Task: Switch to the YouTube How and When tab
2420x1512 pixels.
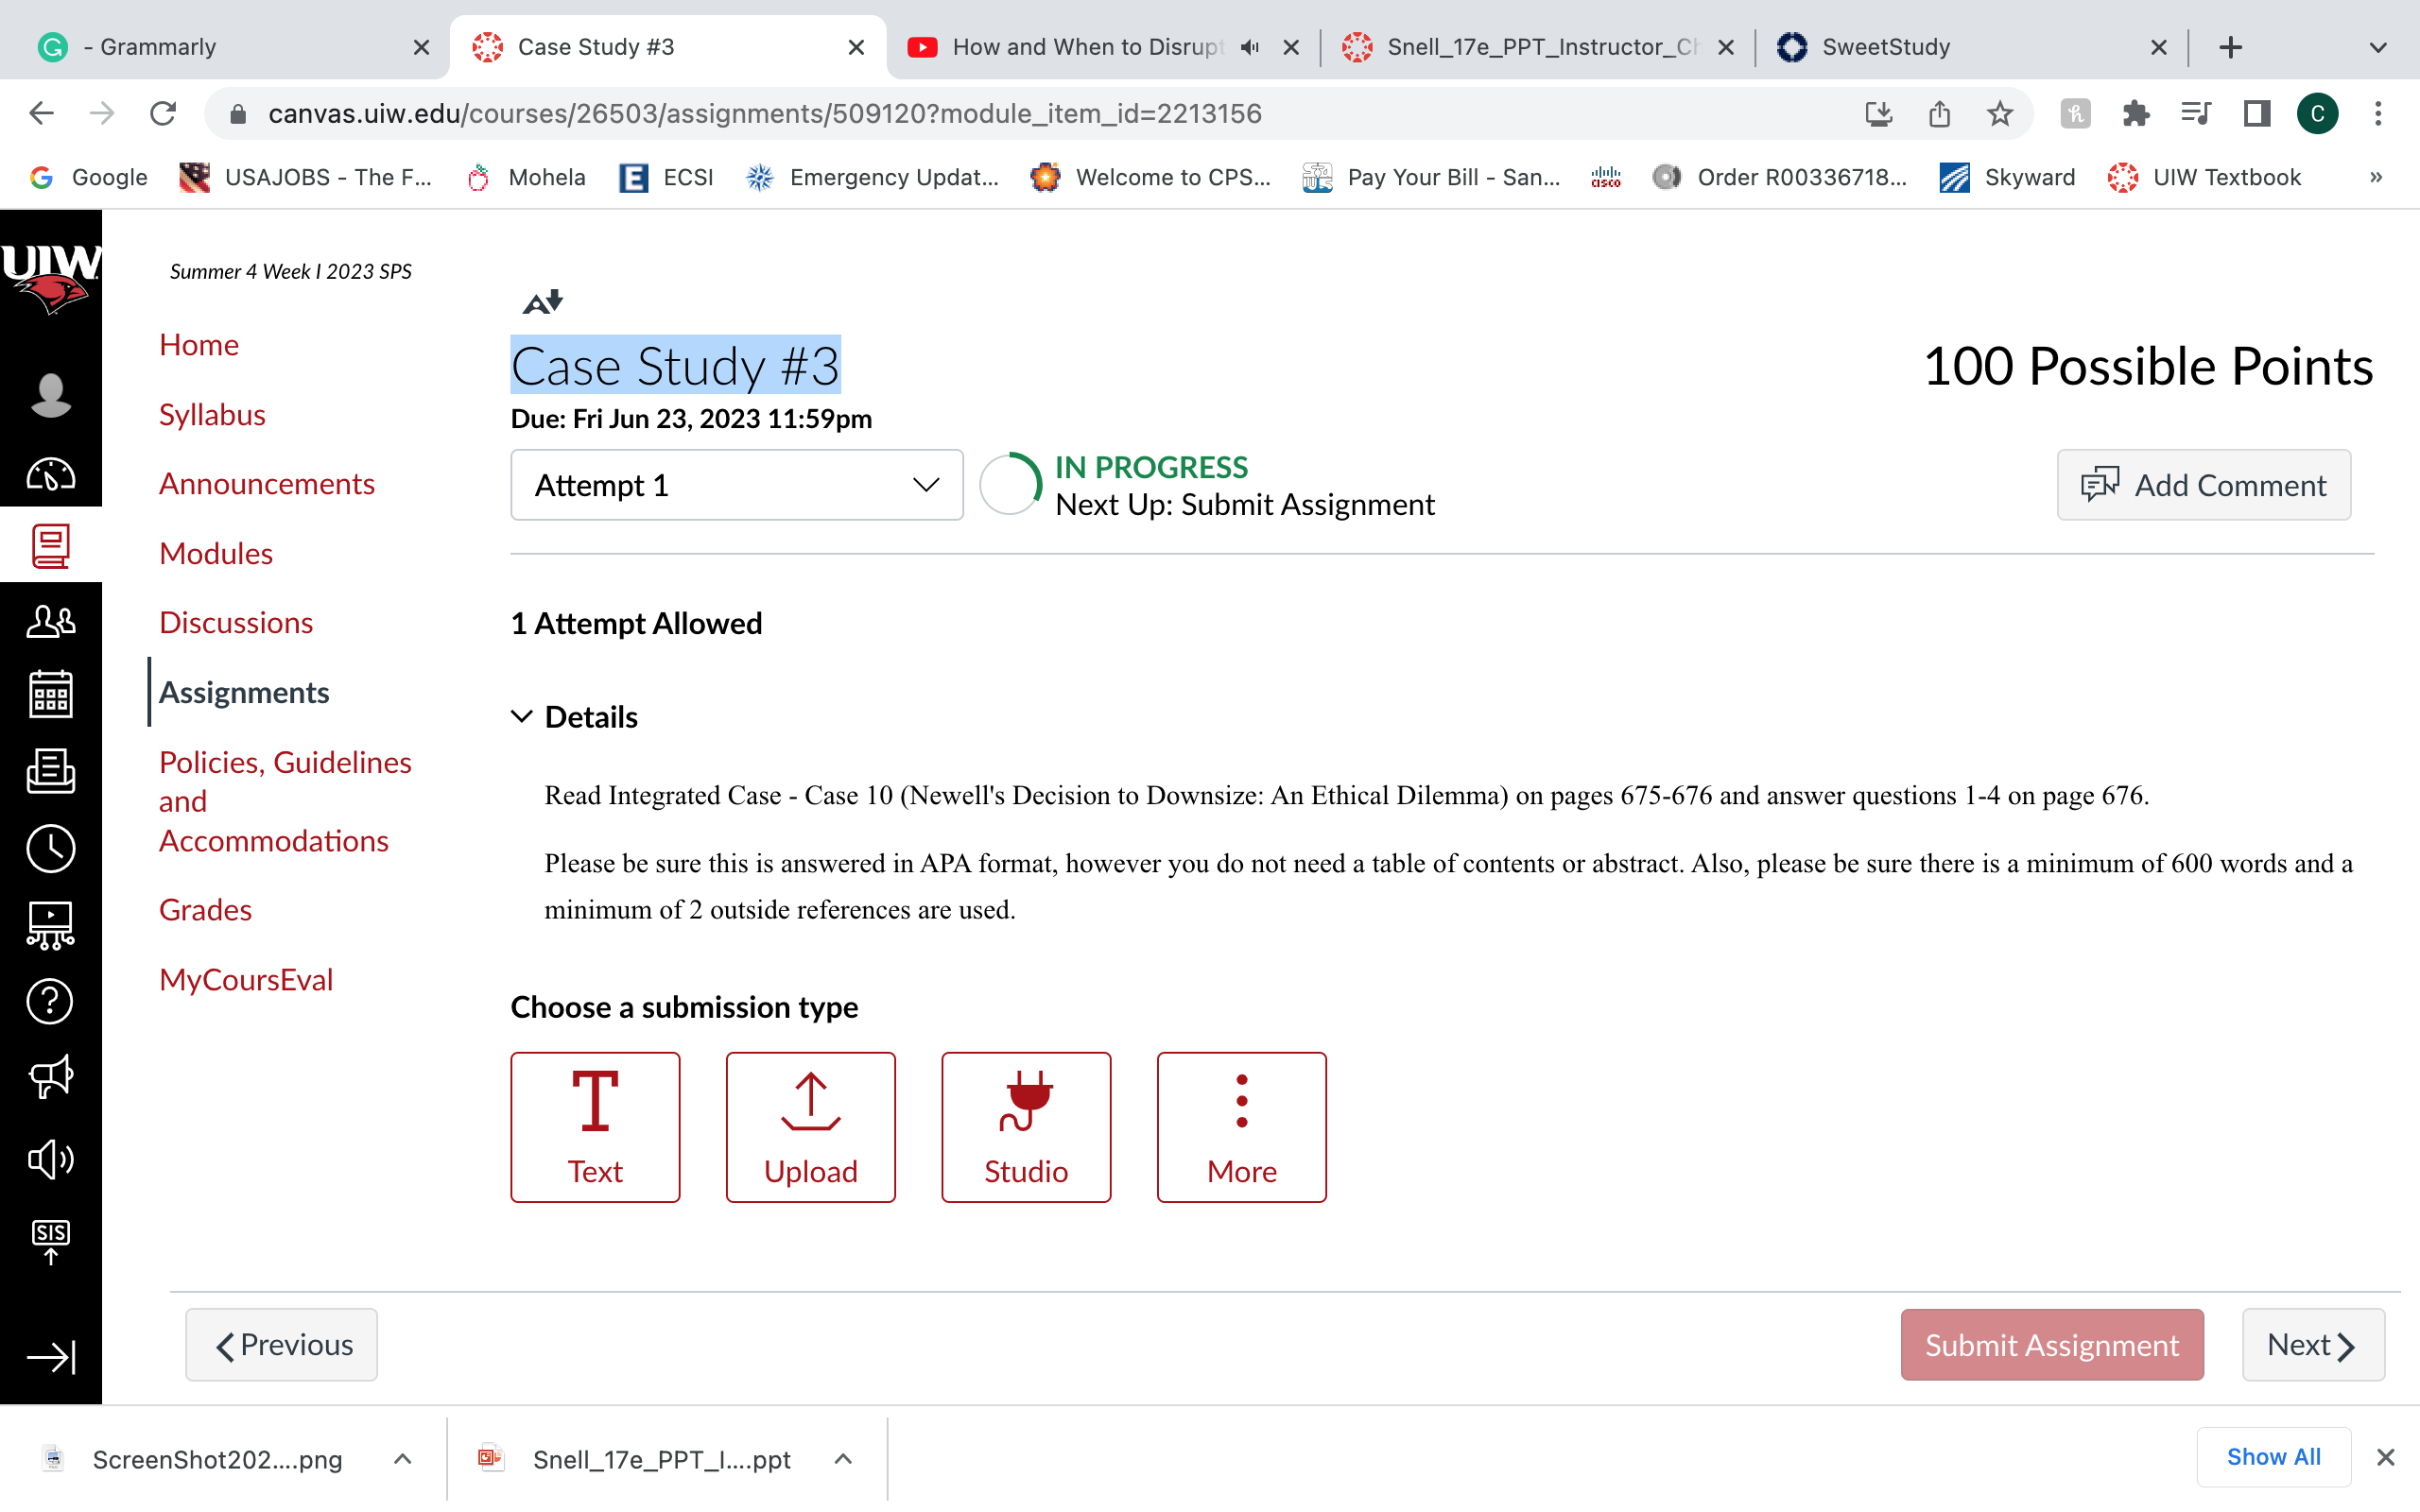Action: [1103, 47]
